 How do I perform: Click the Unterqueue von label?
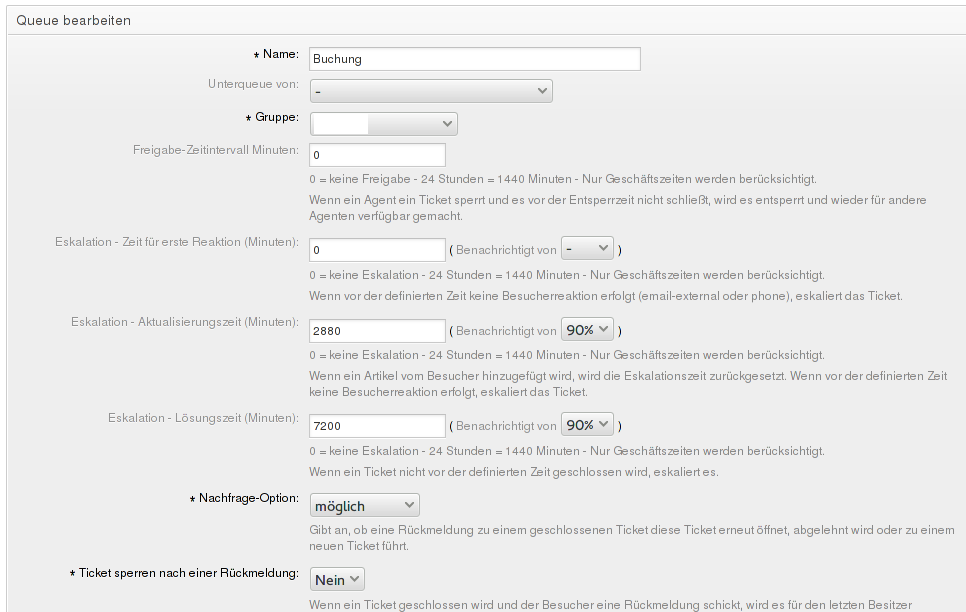(253, 84)
